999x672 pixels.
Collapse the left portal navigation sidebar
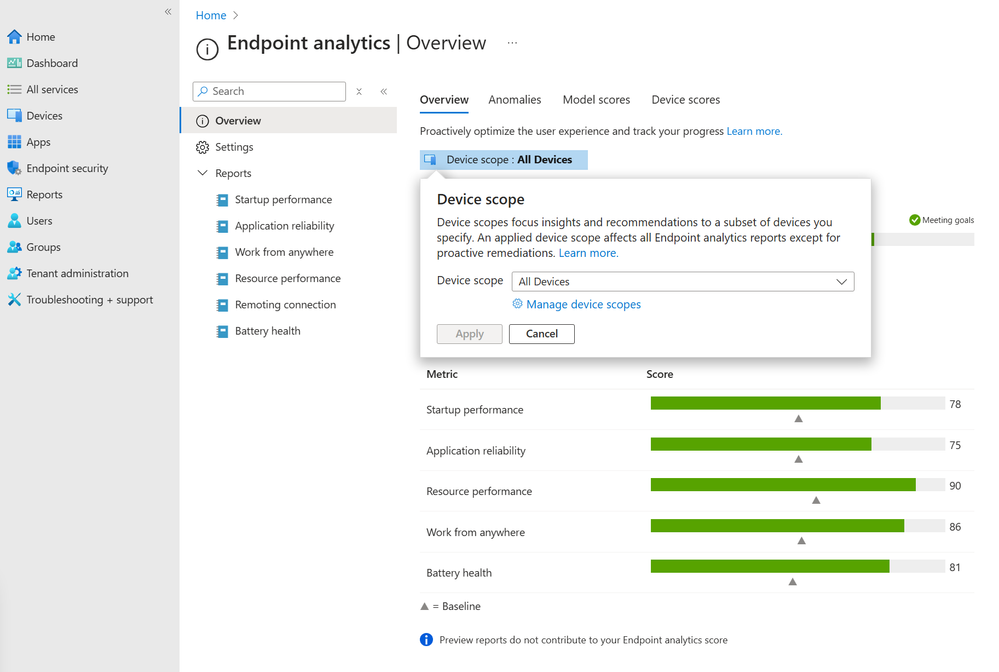click(x=168, y=11)
